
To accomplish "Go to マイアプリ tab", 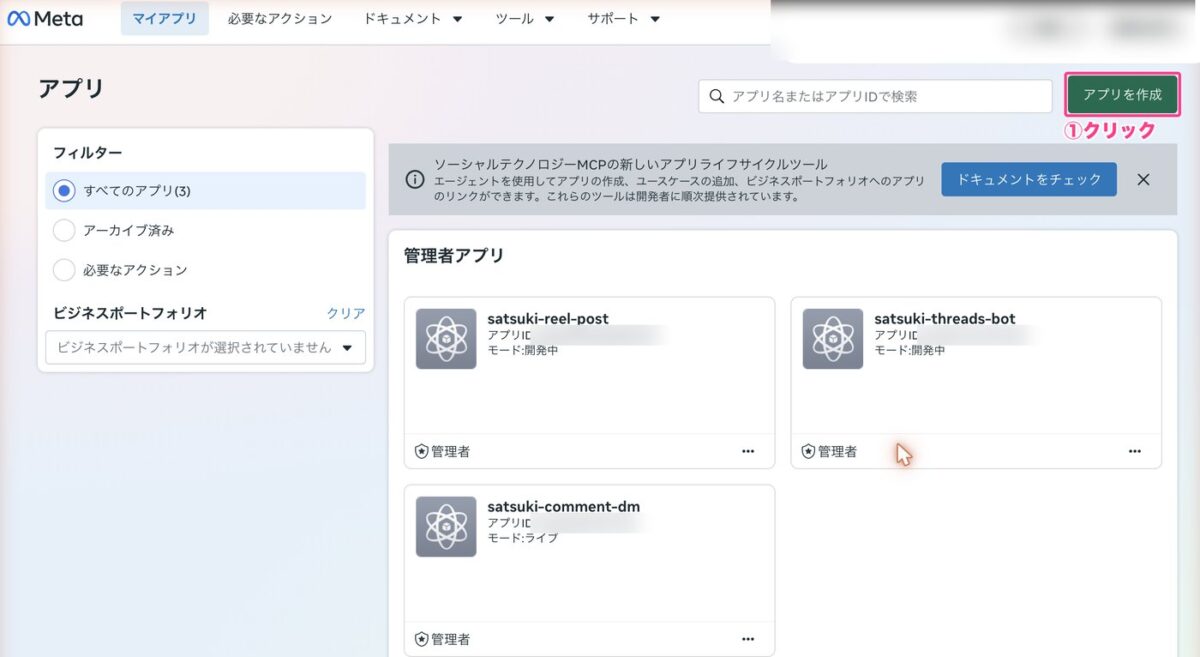I will tap(165, 19).
